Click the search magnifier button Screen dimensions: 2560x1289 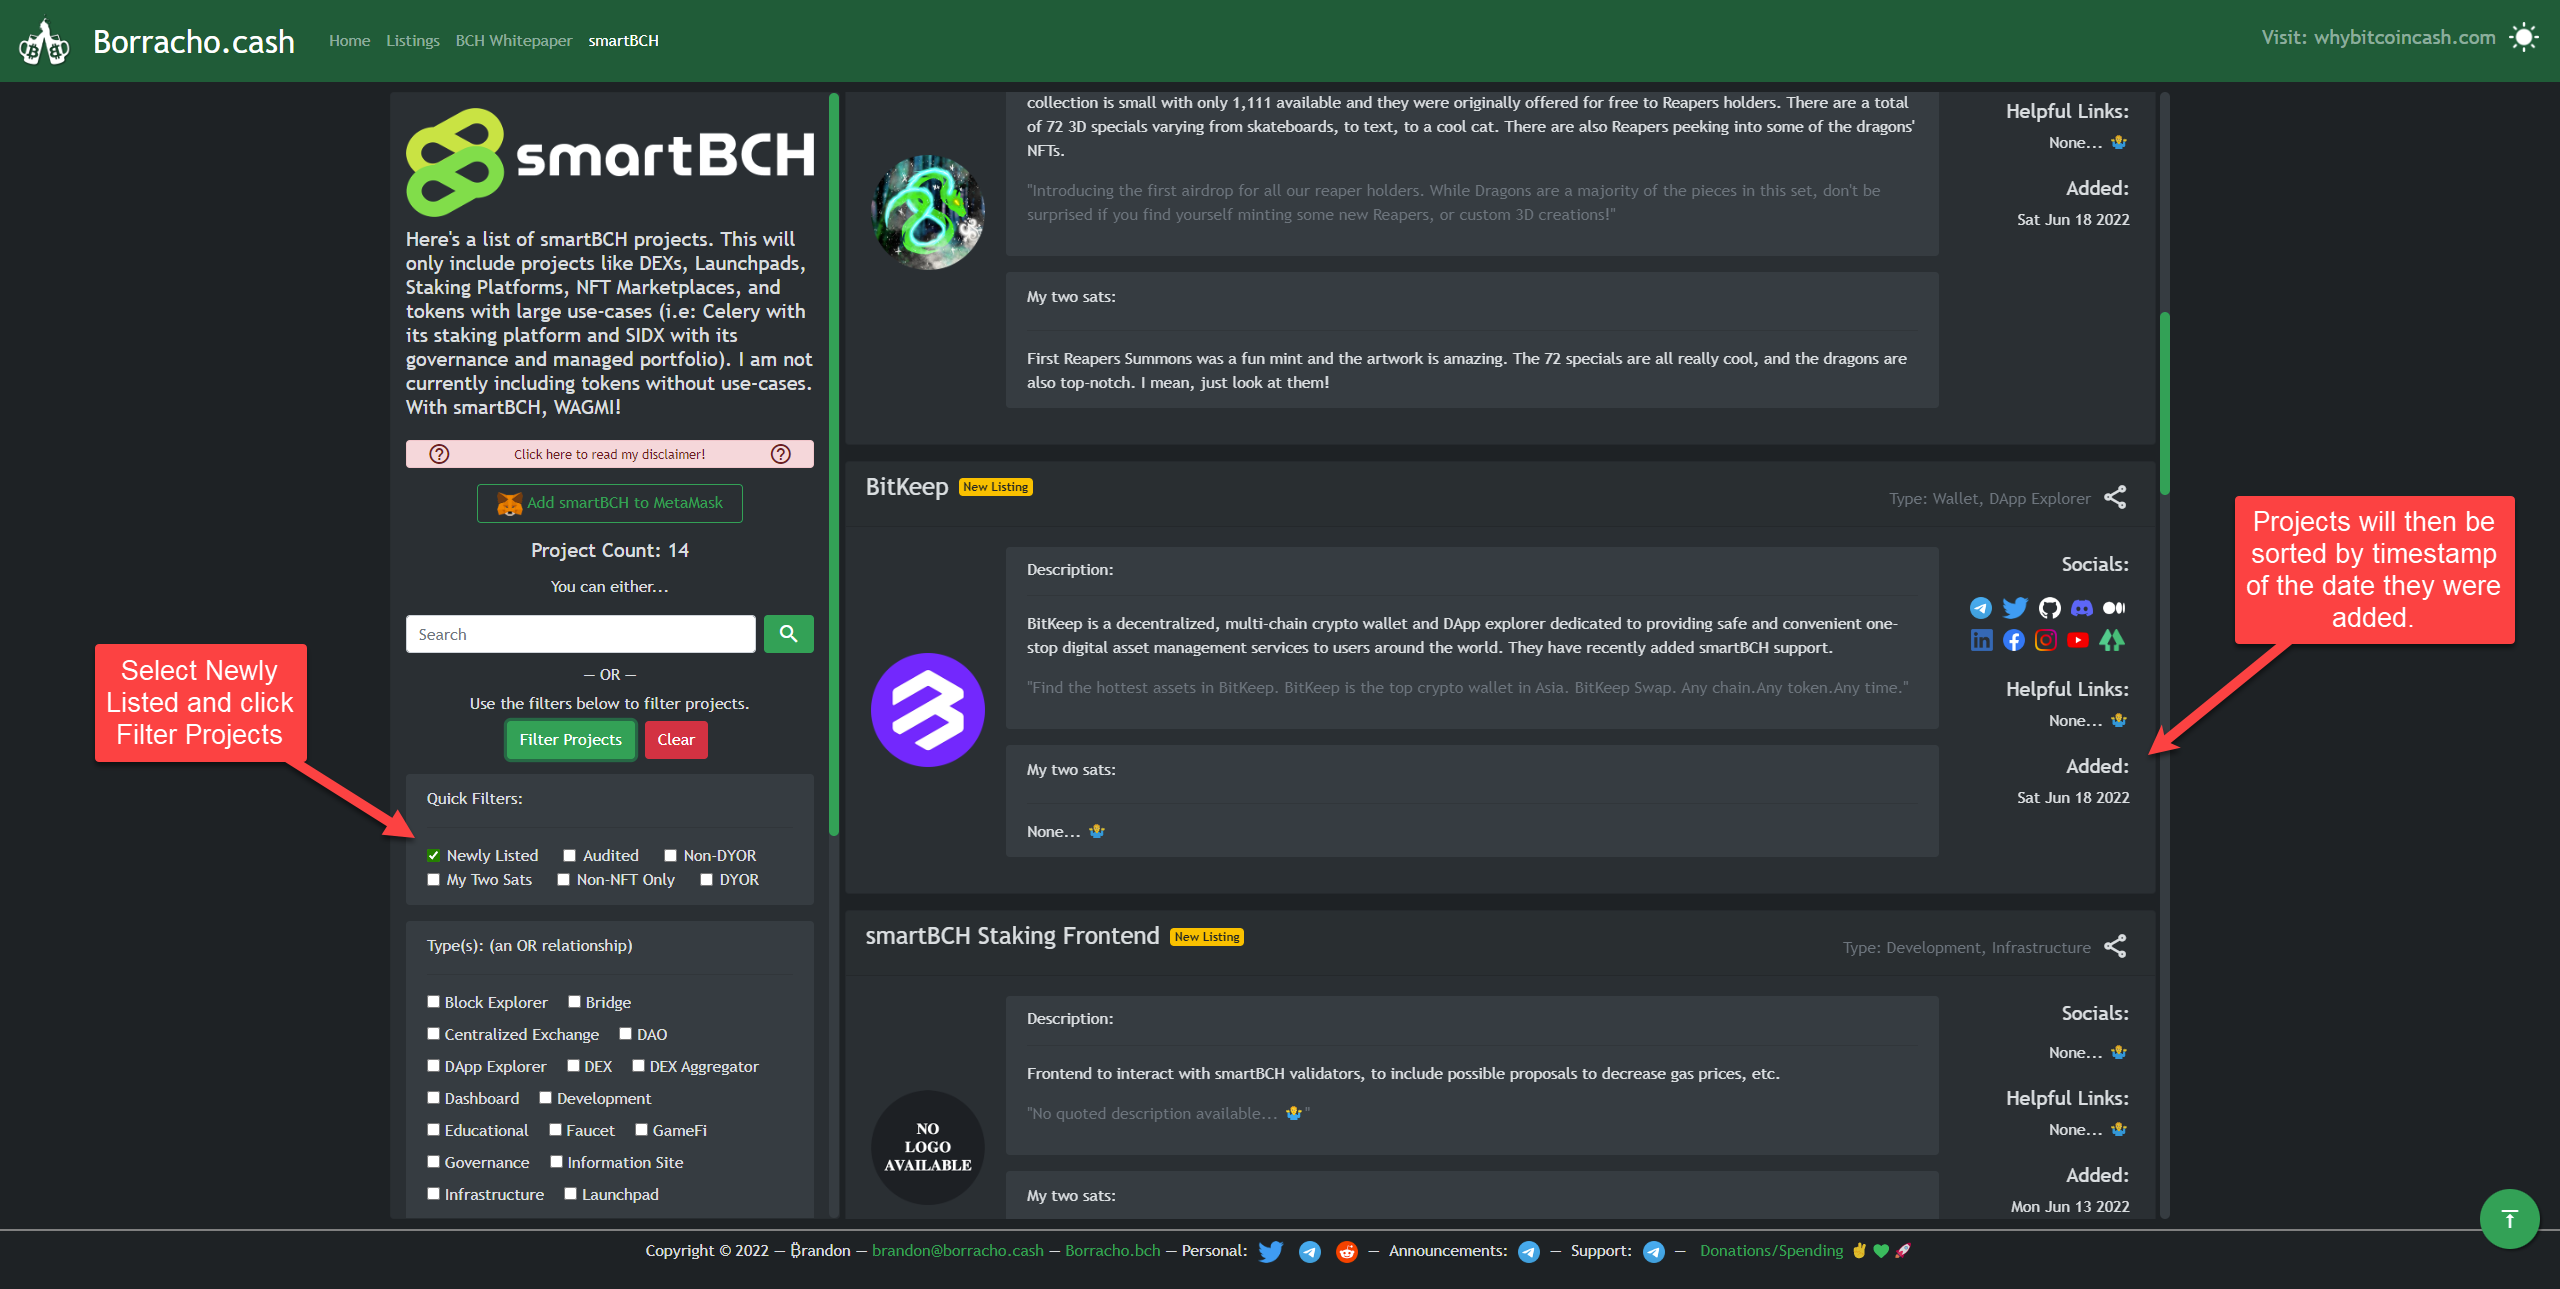(788, 634)
